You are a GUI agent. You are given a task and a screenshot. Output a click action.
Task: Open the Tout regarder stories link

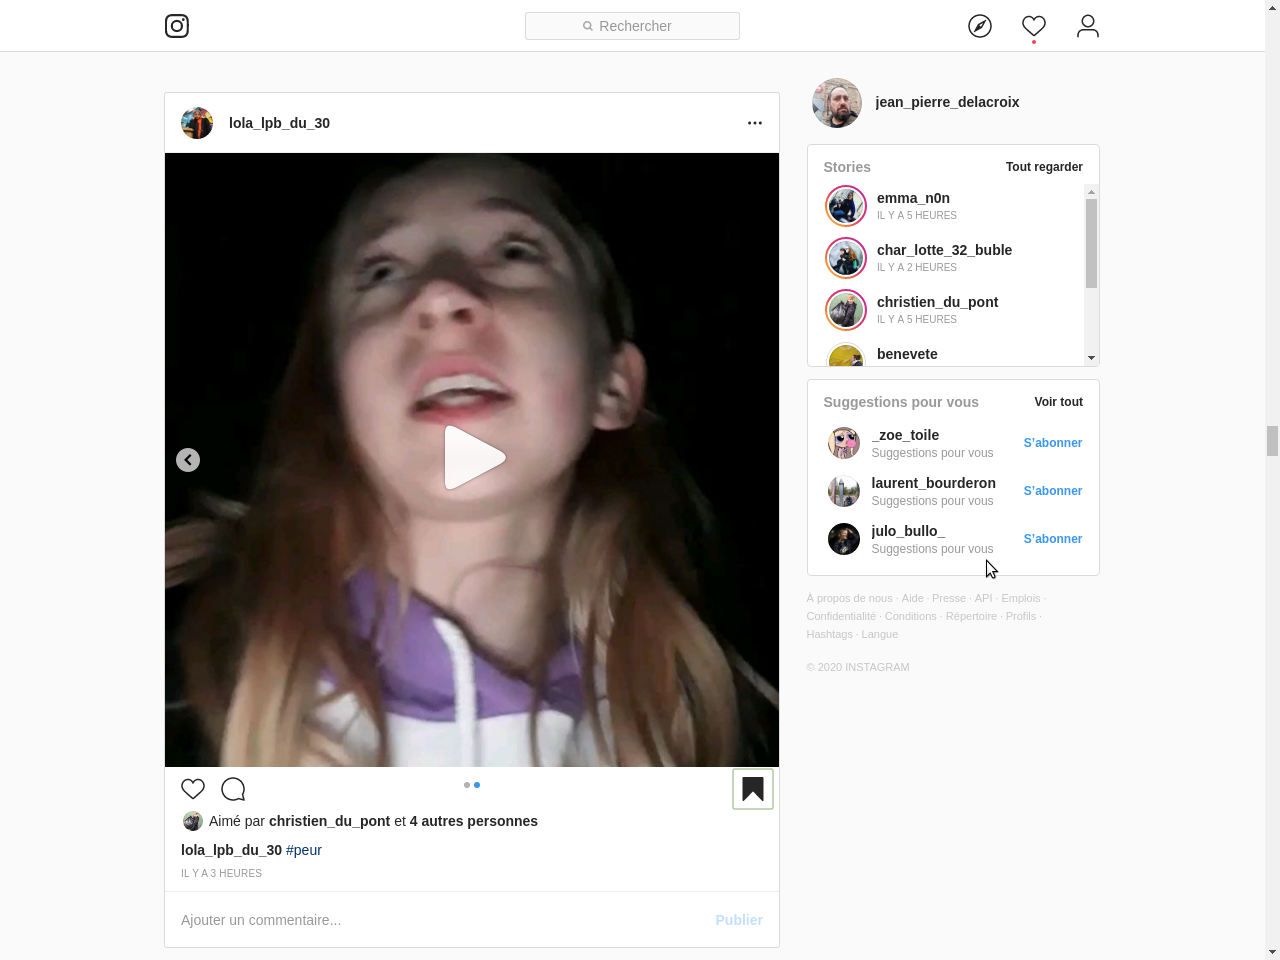[1044, 167]
